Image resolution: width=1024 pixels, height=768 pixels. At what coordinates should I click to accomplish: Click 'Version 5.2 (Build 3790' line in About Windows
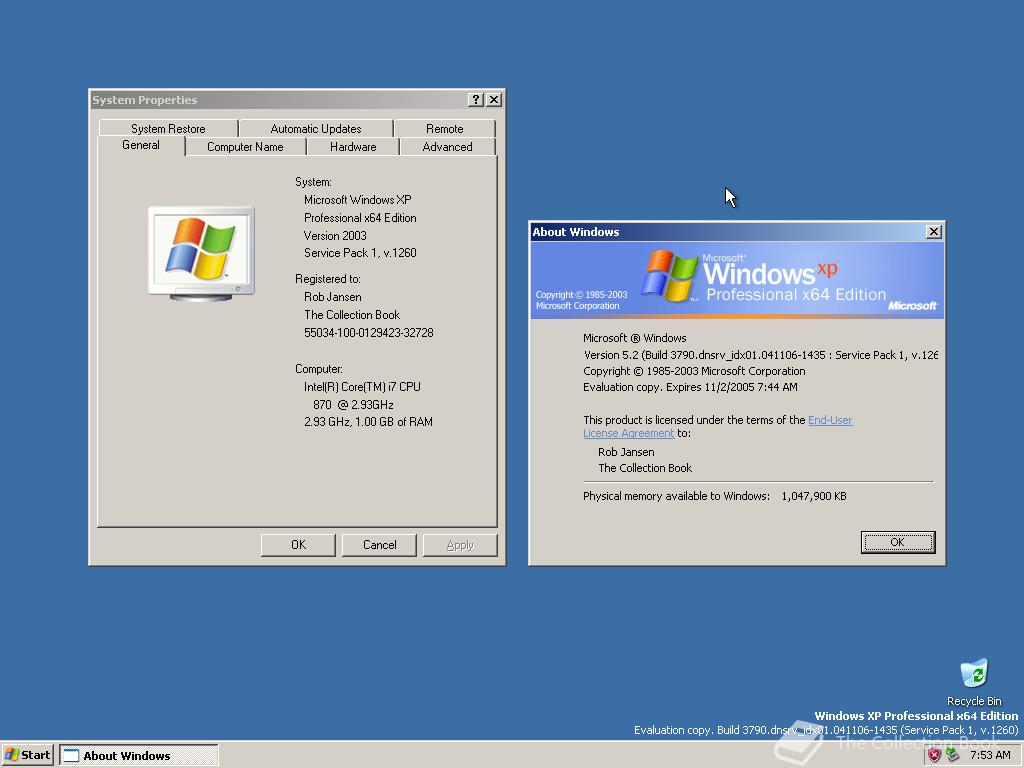coord(760,355)
